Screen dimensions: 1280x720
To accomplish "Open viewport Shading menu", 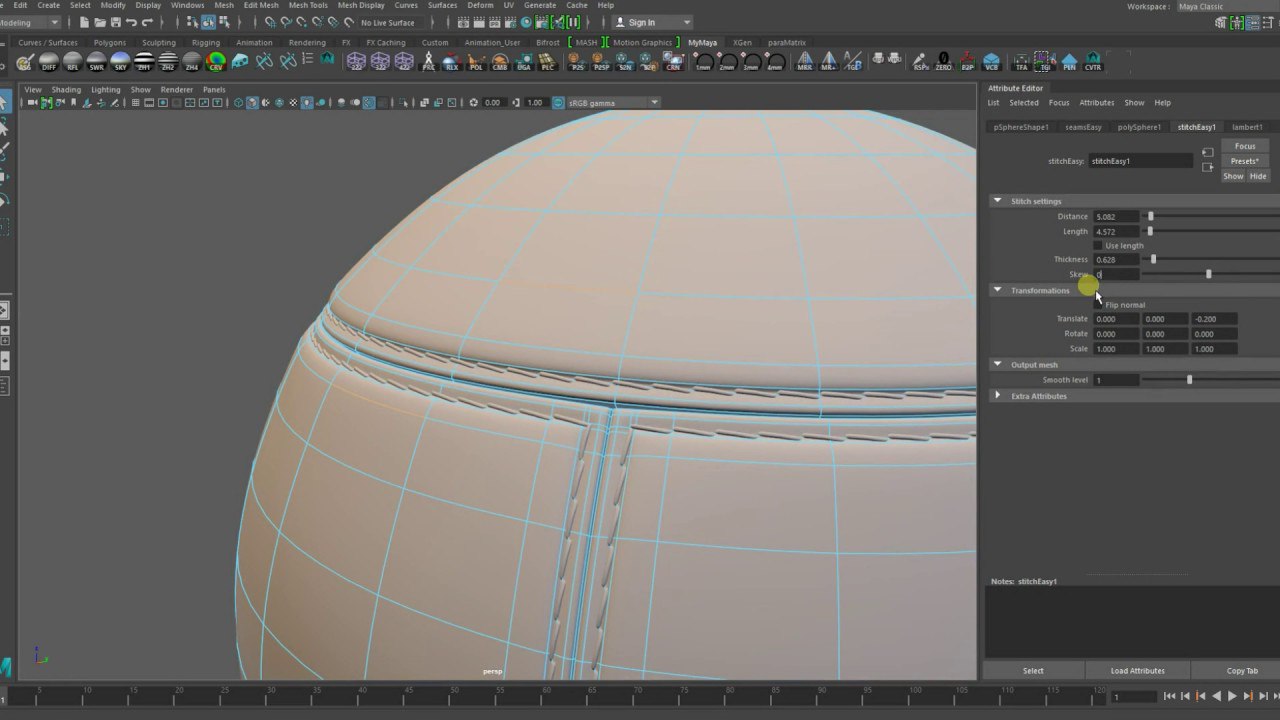I will click(x=66, y=89).
